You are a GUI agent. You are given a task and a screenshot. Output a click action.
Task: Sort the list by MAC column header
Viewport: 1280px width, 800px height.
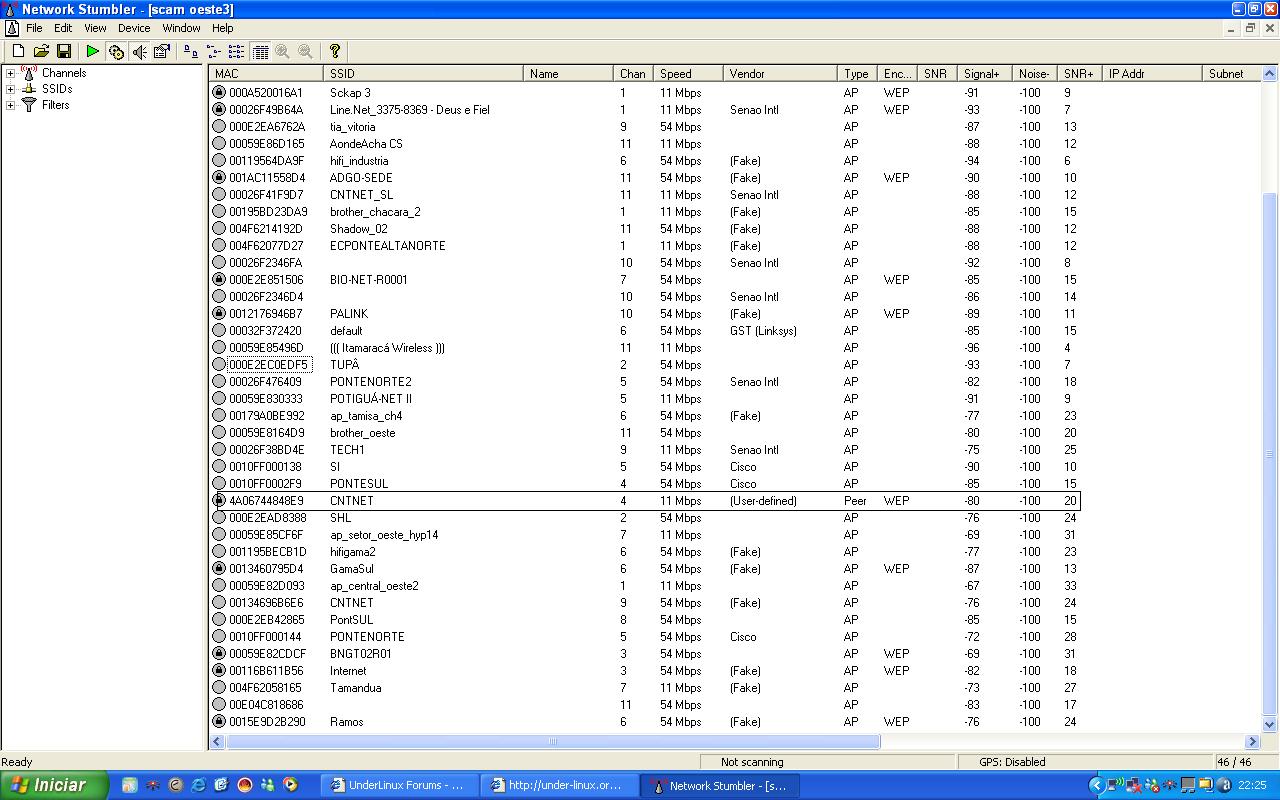tap(267, 74)
